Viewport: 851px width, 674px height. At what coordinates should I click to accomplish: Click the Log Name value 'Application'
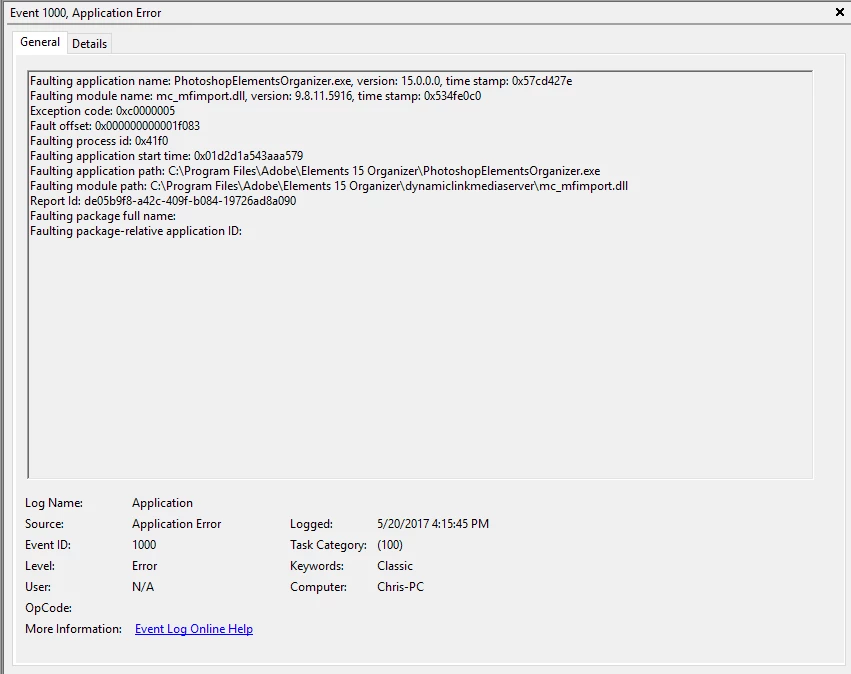(x=162, y=503)
